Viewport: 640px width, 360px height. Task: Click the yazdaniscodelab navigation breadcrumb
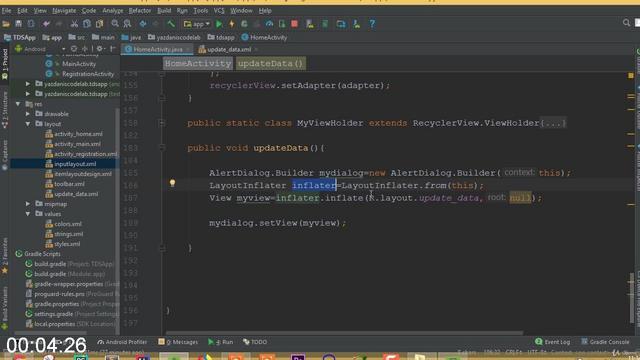tap(174, 38)
